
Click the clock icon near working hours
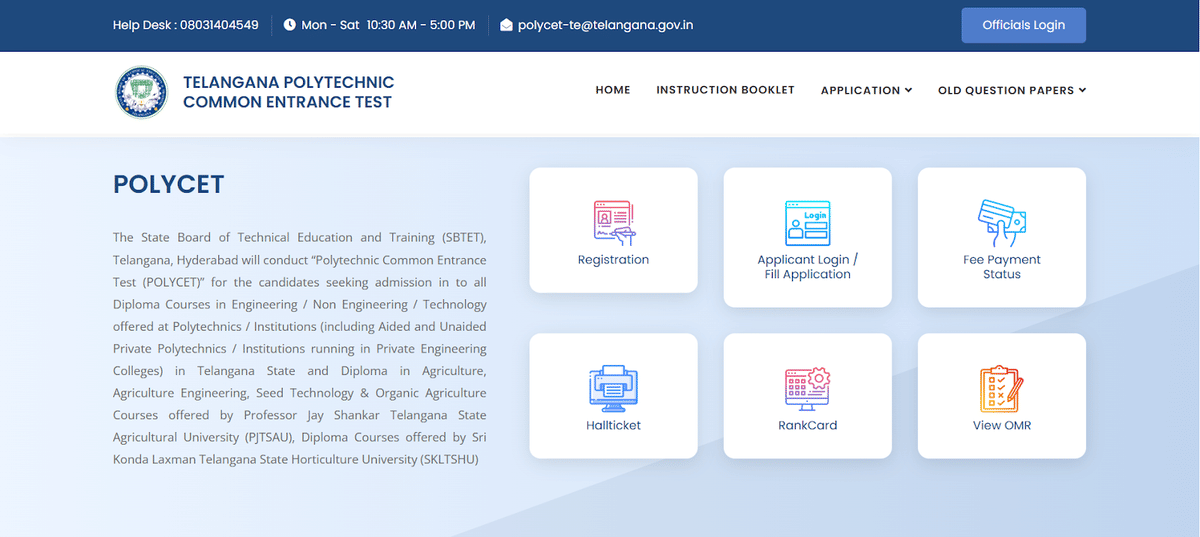click(290, 25)
